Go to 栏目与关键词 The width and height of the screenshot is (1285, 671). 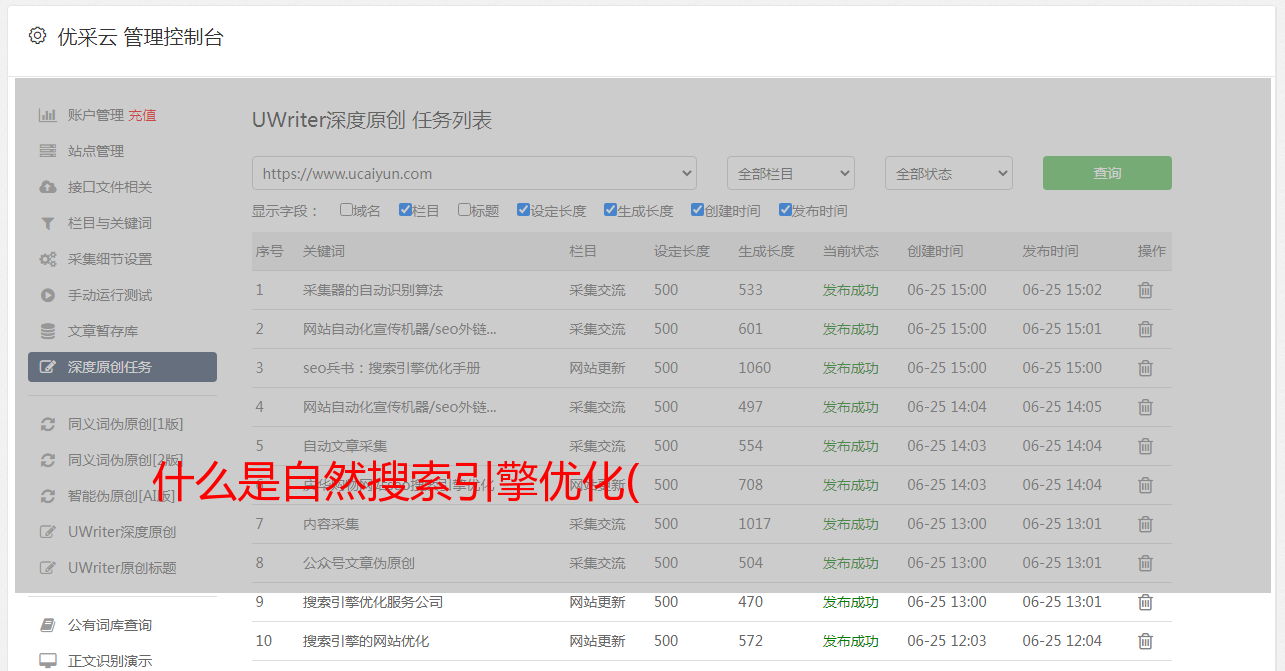click(x=110, y=223)
